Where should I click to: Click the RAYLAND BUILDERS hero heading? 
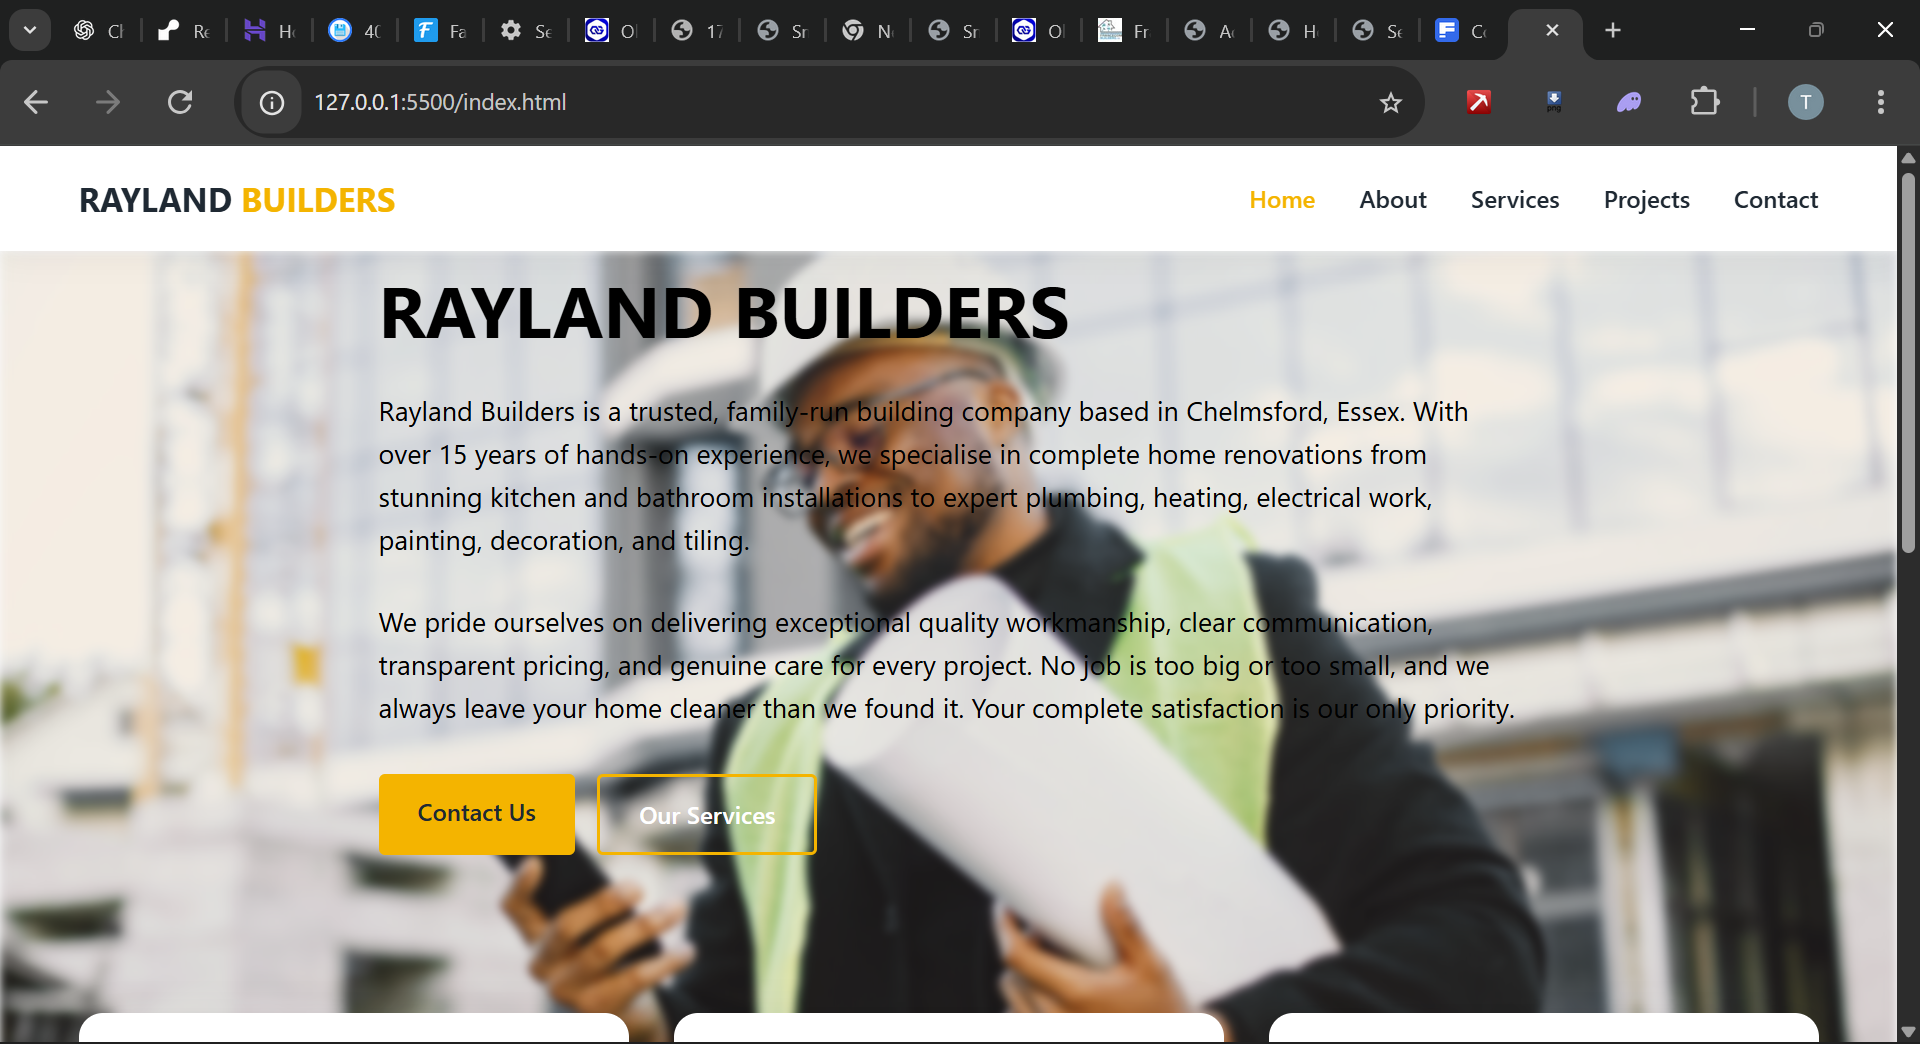(x=724, y=313)
